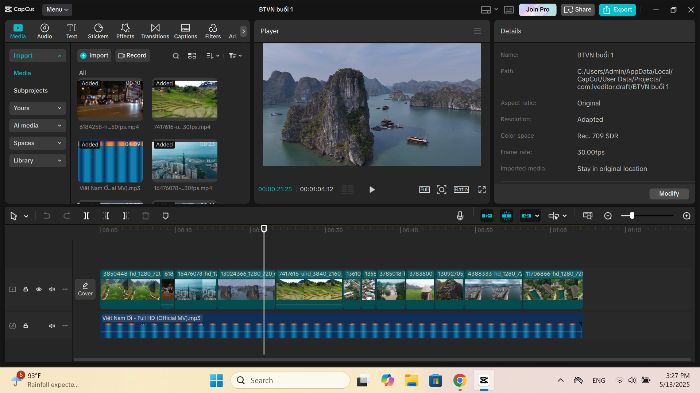700x393 pixels.
Task: Delete right of playhead tool
Action: tap(125, 216)
